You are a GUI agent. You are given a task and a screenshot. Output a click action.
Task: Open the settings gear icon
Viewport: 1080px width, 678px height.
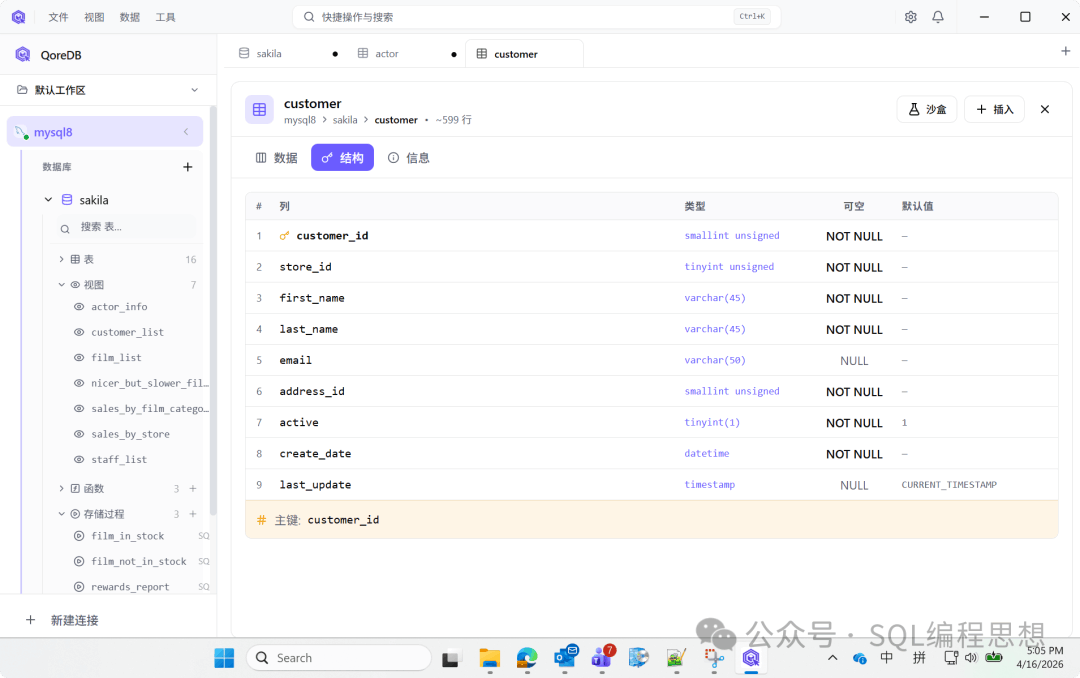(910, 17)
